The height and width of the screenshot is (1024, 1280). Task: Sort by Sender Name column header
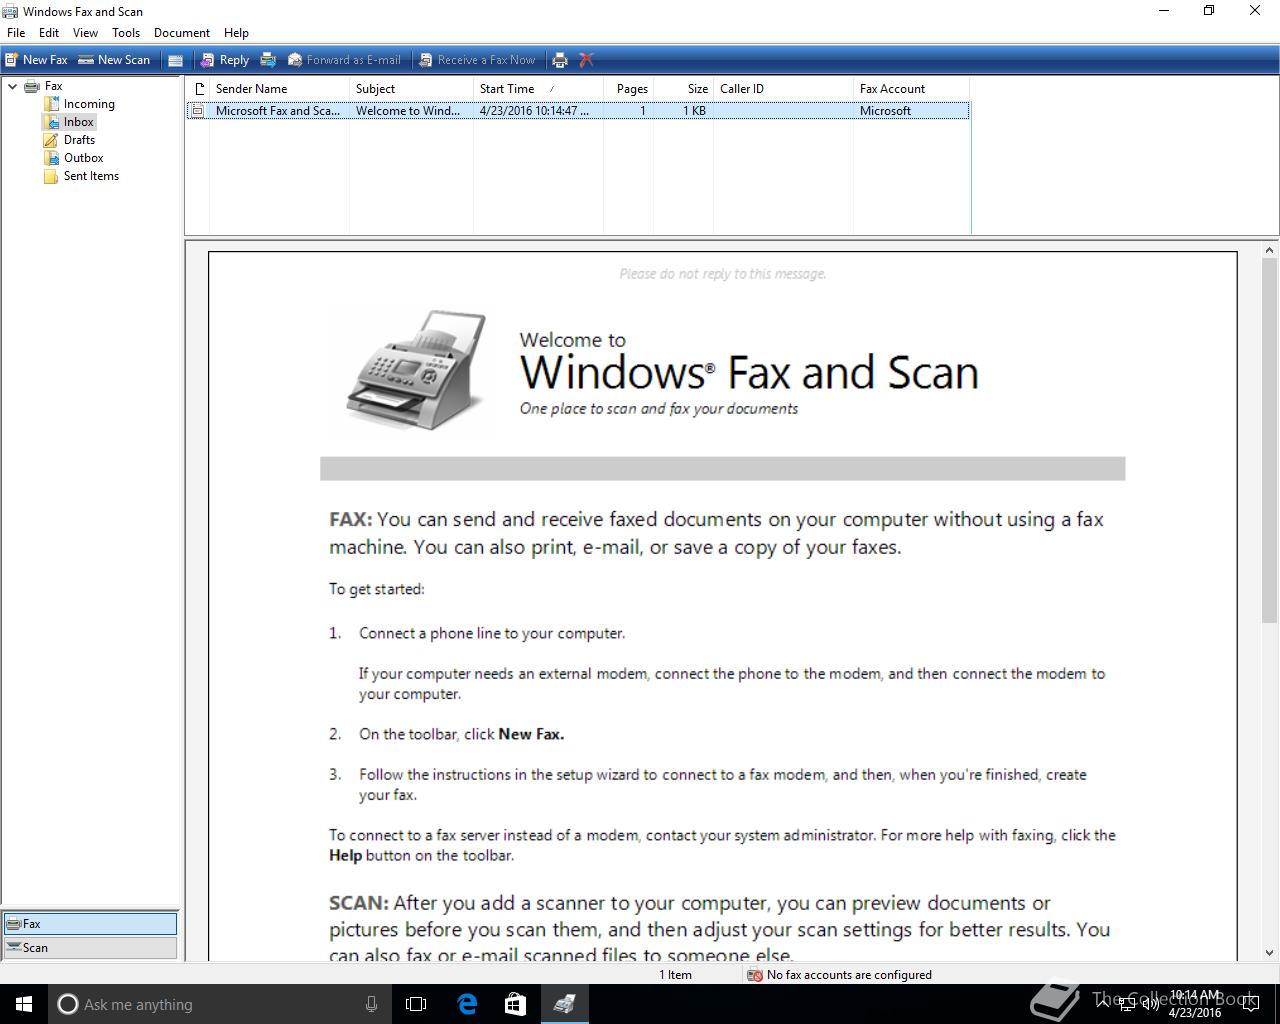279,89
